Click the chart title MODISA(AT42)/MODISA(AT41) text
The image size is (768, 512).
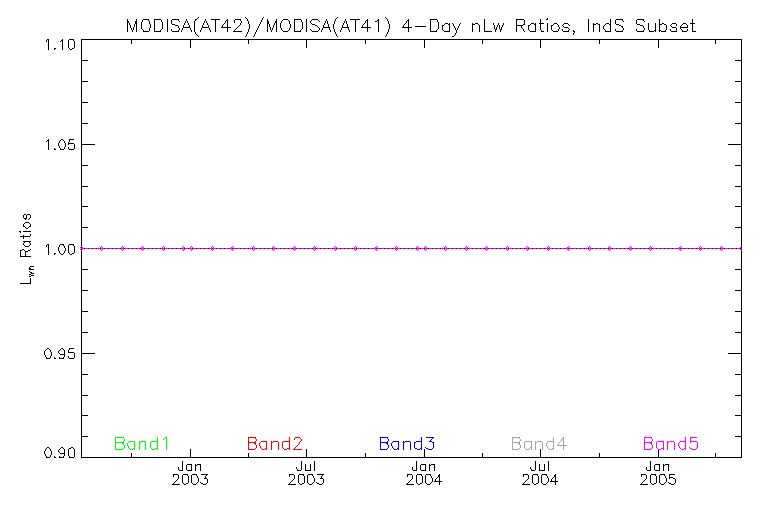coord(259,25)
